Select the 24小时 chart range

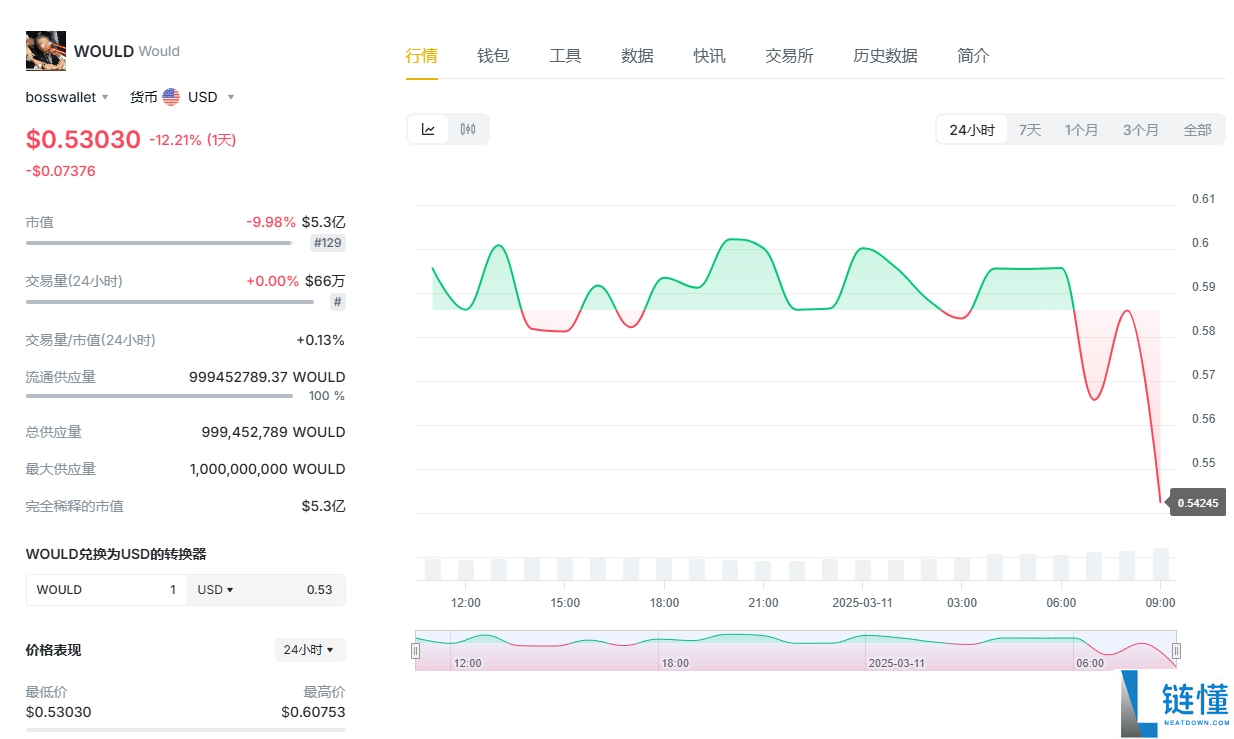coord(972,130)
